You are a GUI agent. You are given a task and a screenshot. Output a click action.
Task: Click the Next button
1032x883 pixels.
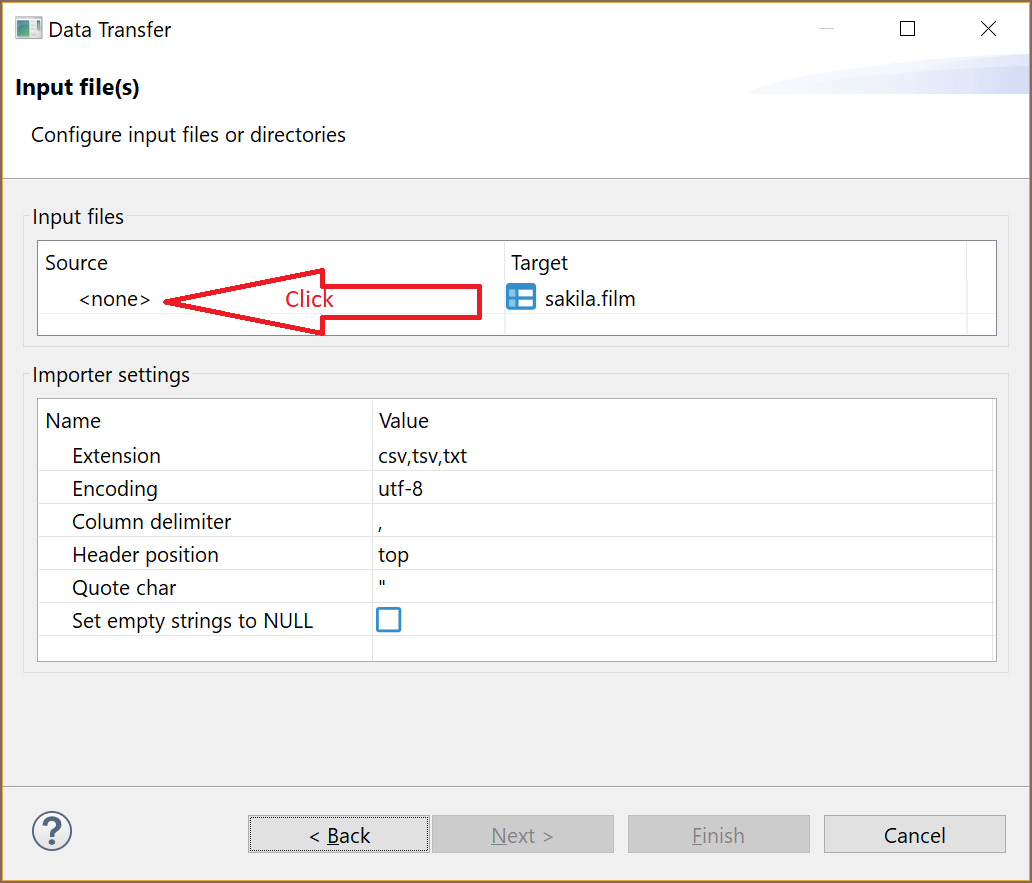522,835
